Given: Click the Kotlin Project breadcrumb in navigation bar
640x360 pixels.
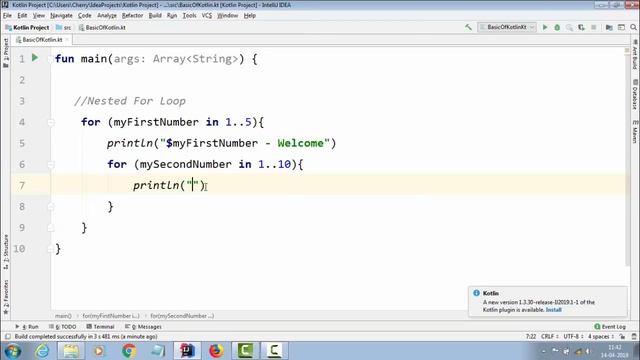Looking at the screenshot, I should [x=27, y=27].
